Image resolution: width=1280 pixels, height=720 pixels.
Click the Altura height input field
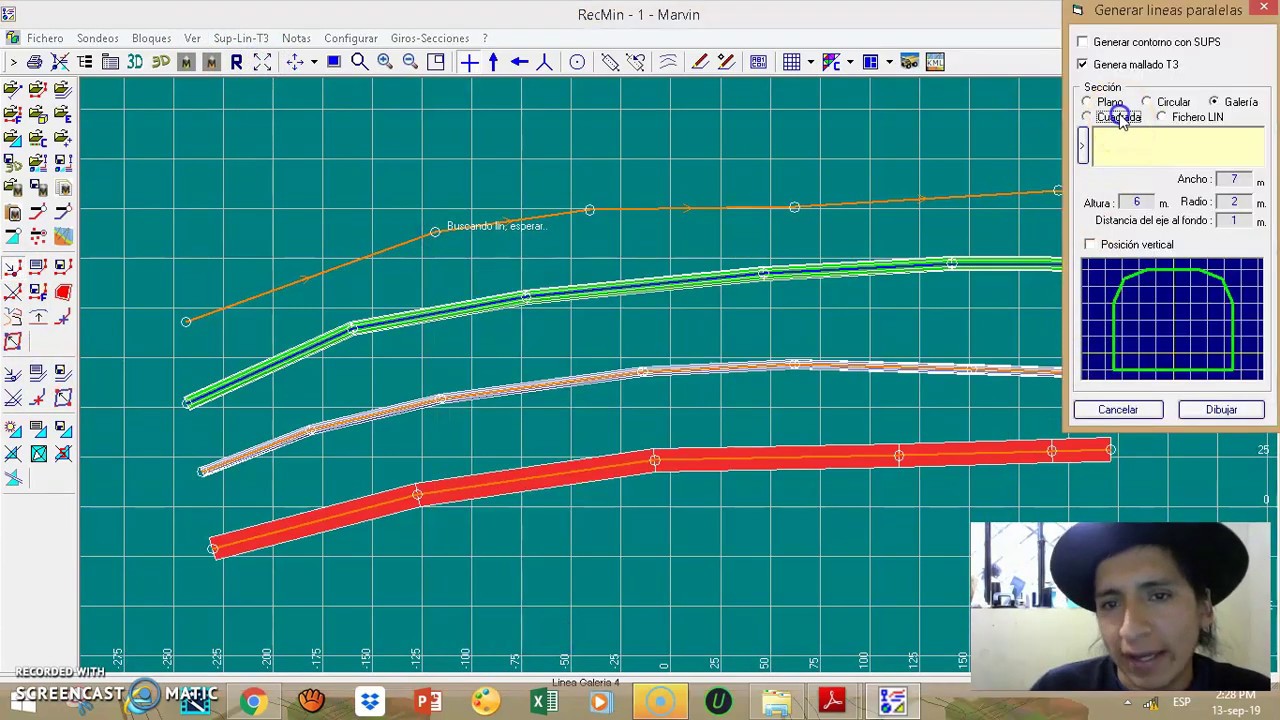pyautogui.click(x=1136, y=202)
